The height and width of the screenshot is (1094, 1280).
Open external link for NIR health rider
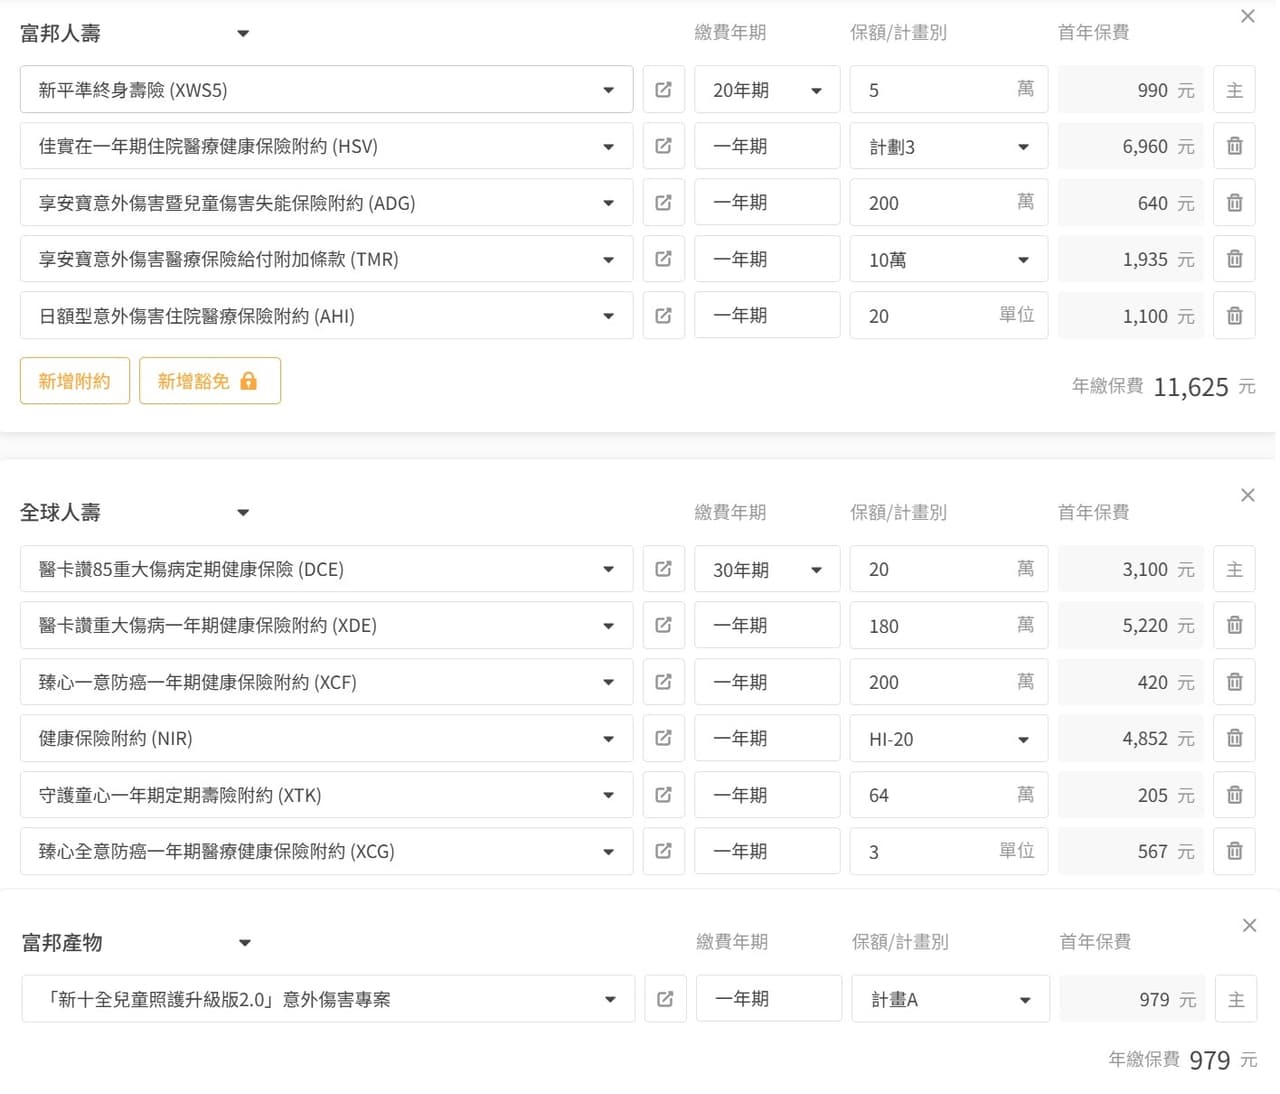point(663,738)
